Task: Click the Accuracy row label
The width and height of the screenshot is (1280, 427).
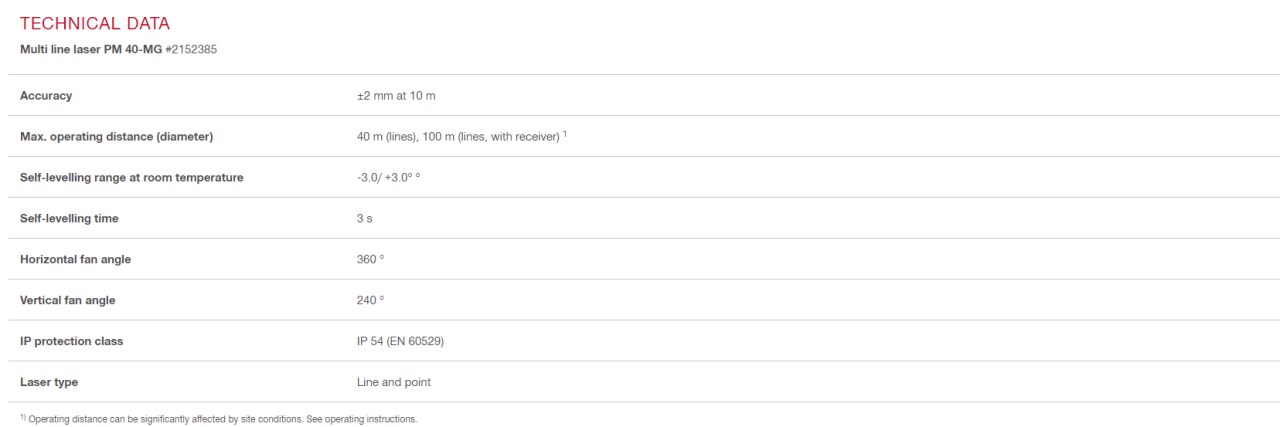Action: (x=46, y=95)
